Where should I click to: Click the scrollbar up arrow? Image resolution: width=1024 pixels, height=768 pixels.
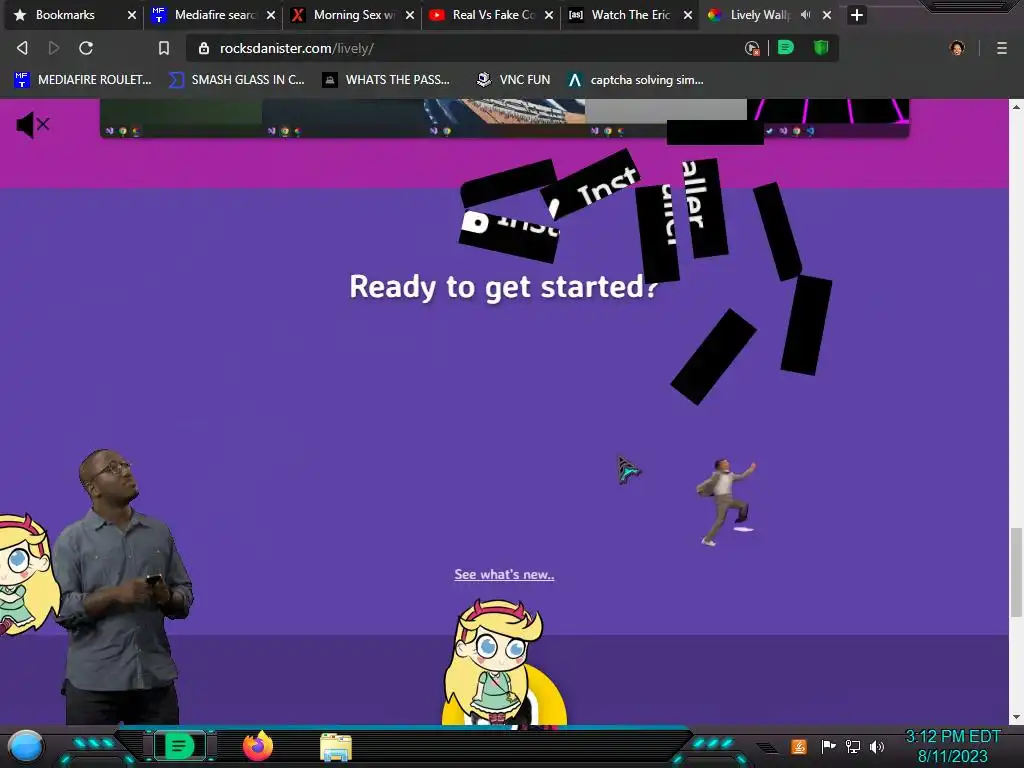point(1016,106)
